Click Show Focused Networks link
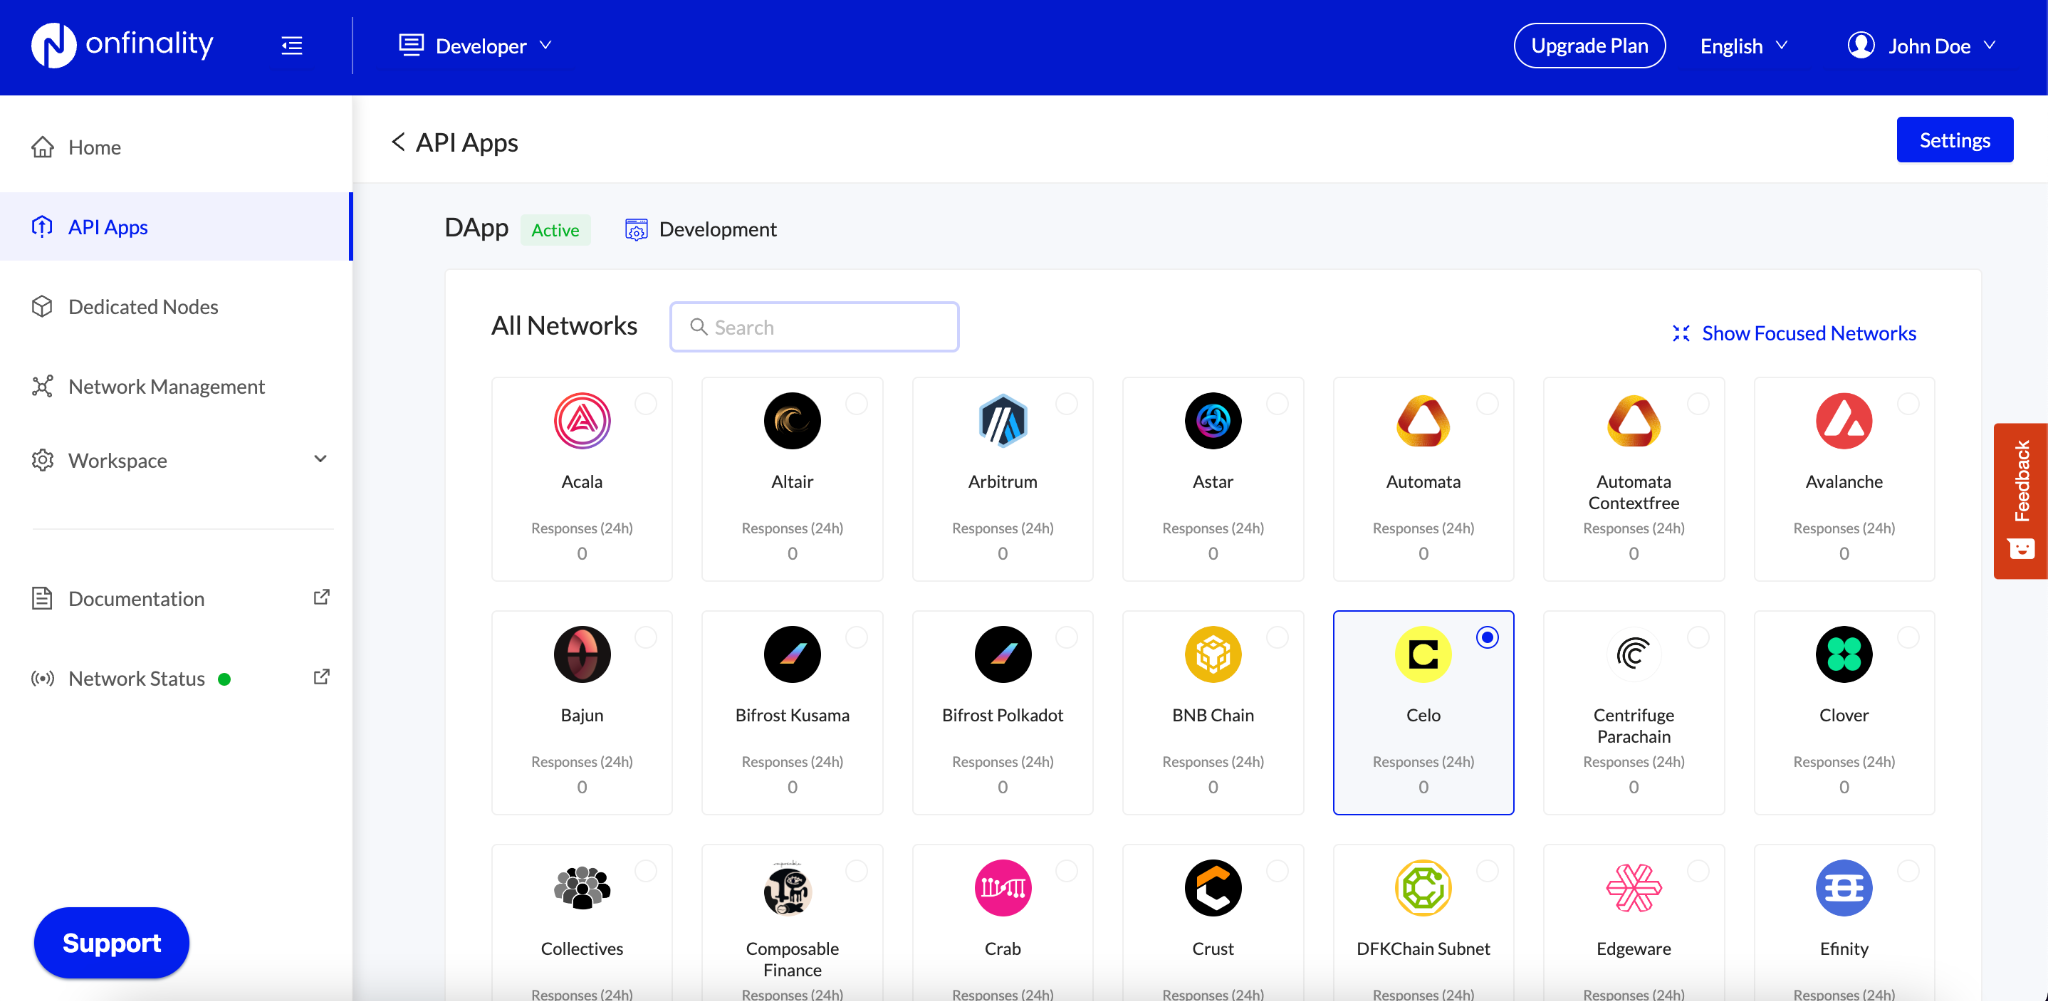2048x1001 pixels. point(1794,333)
